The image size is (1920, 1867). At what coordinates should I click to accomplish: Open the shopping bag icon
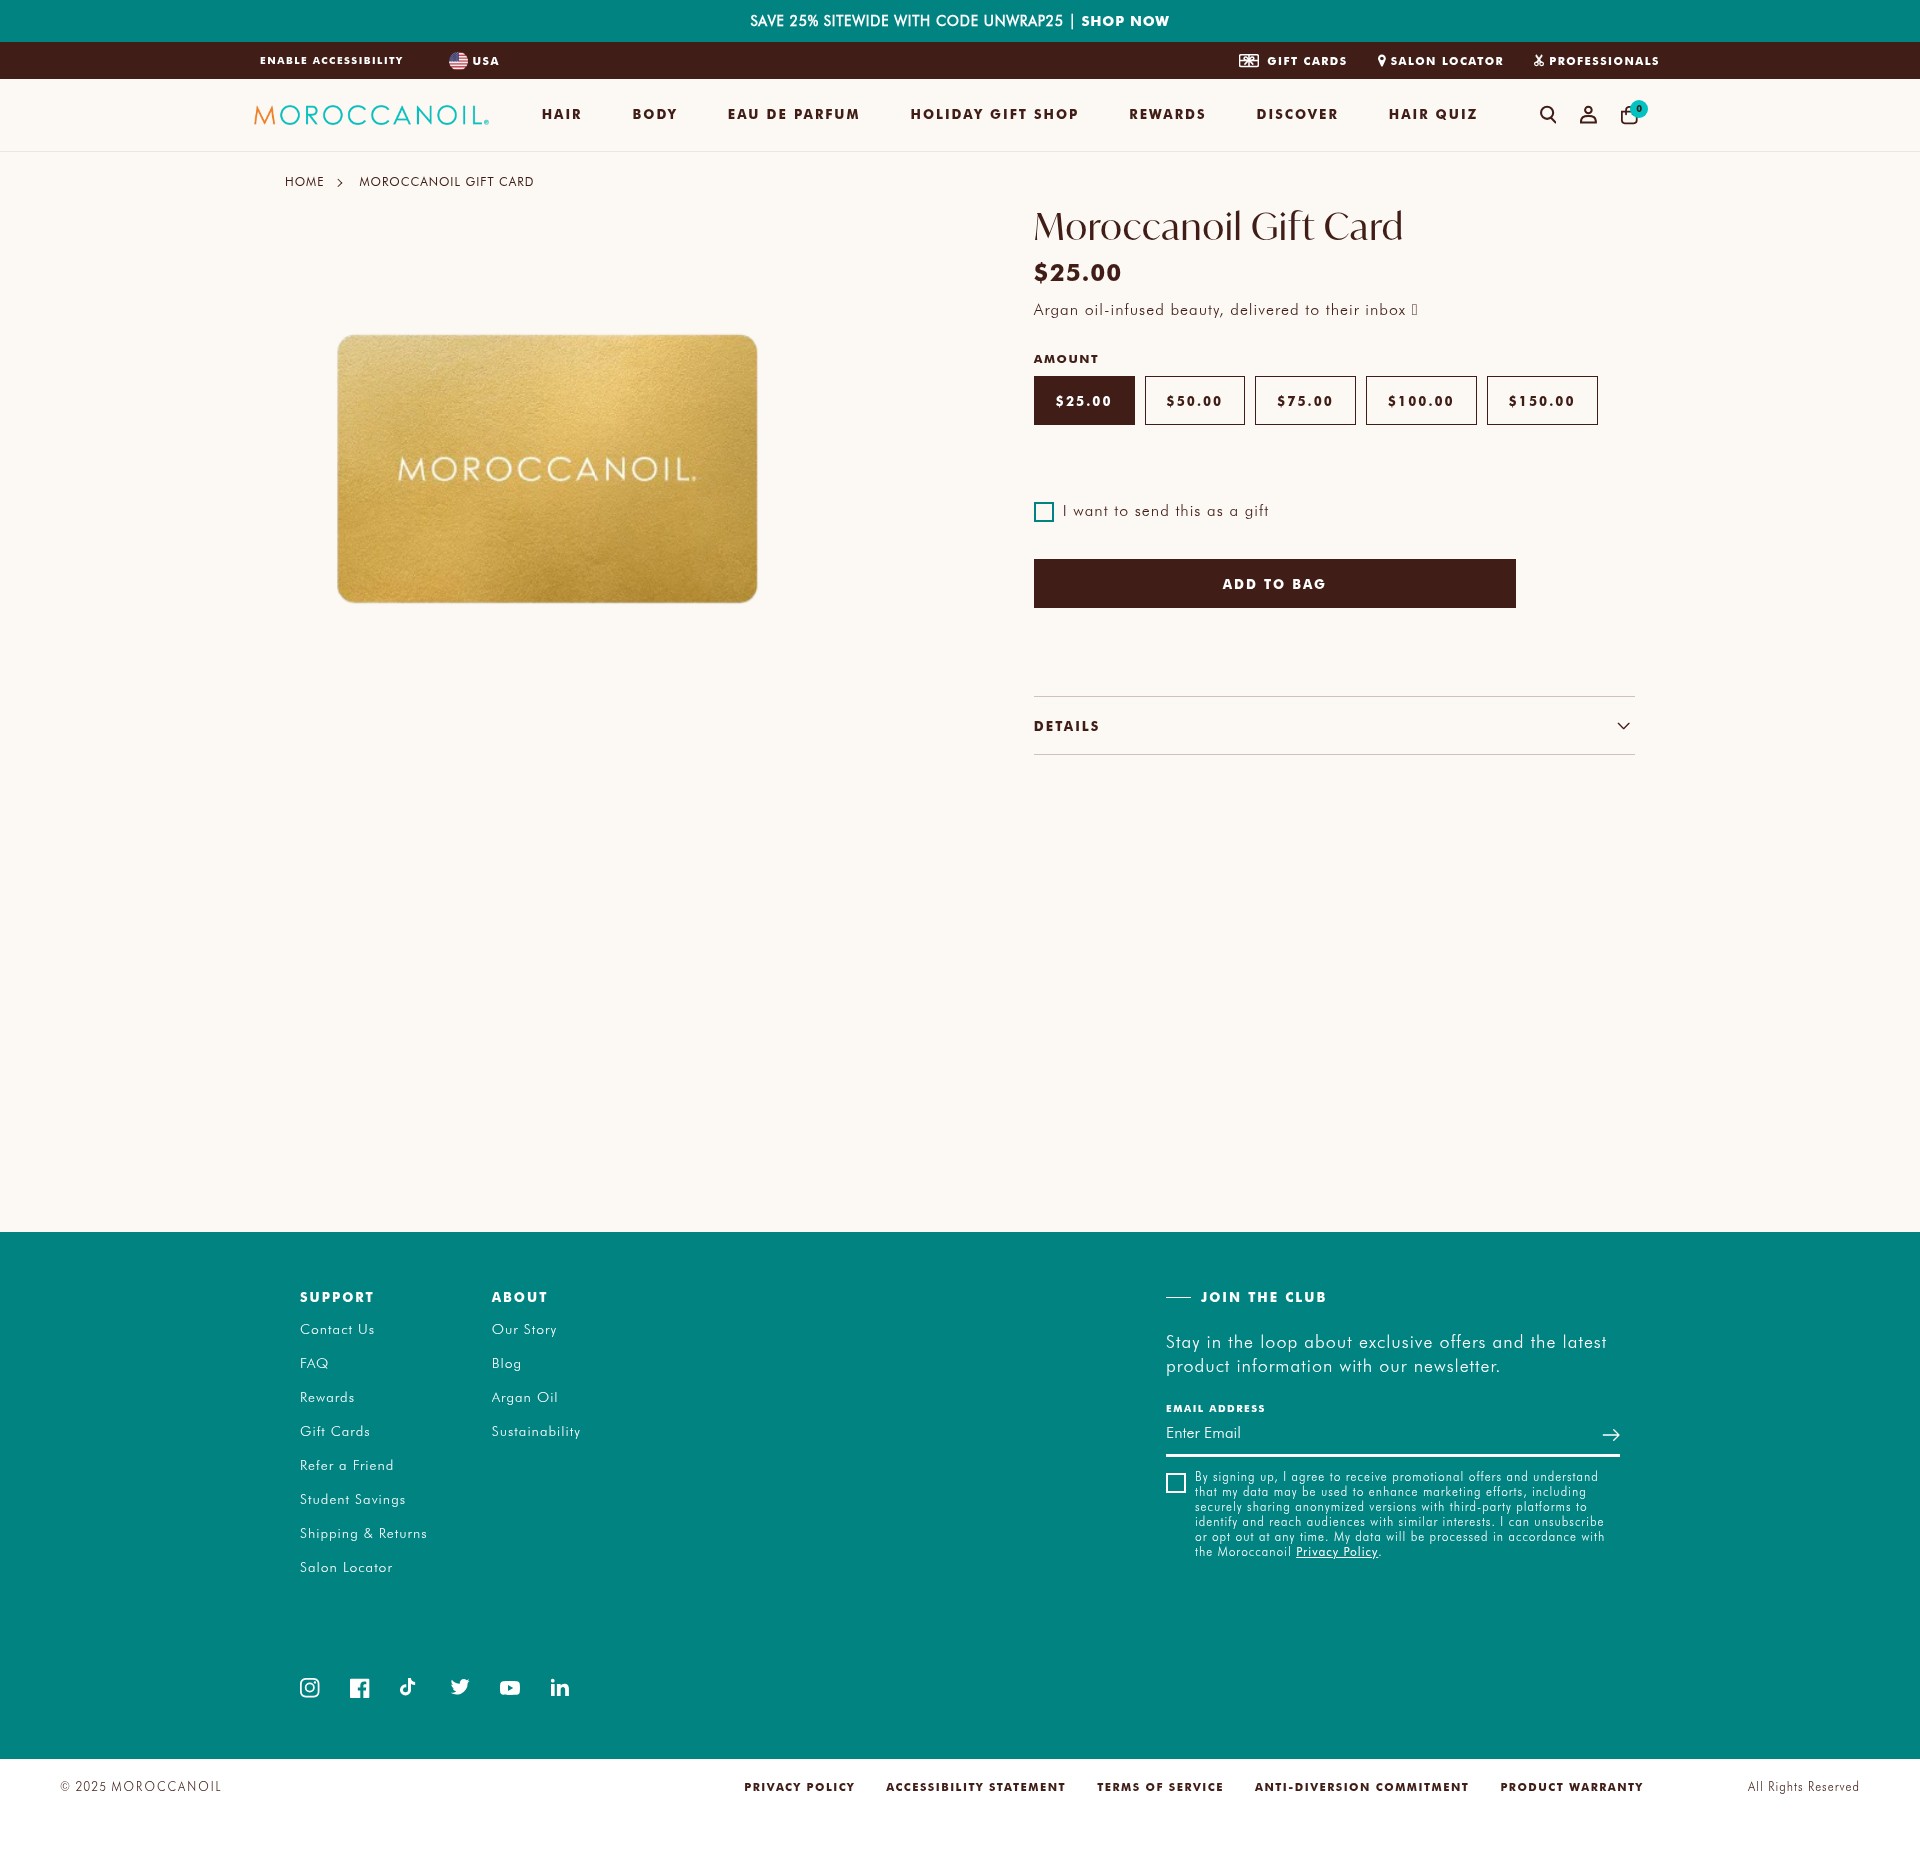[1629, 115]
